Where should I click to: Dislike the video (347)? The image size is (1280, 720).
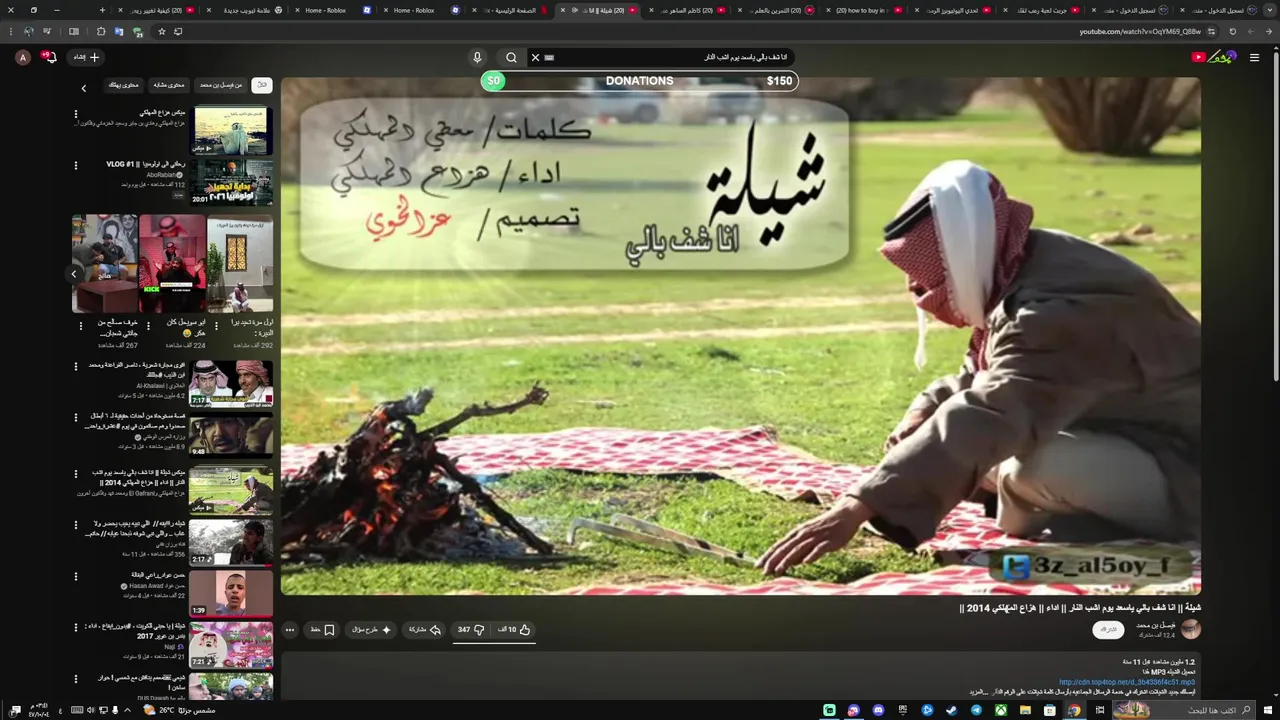470,630
